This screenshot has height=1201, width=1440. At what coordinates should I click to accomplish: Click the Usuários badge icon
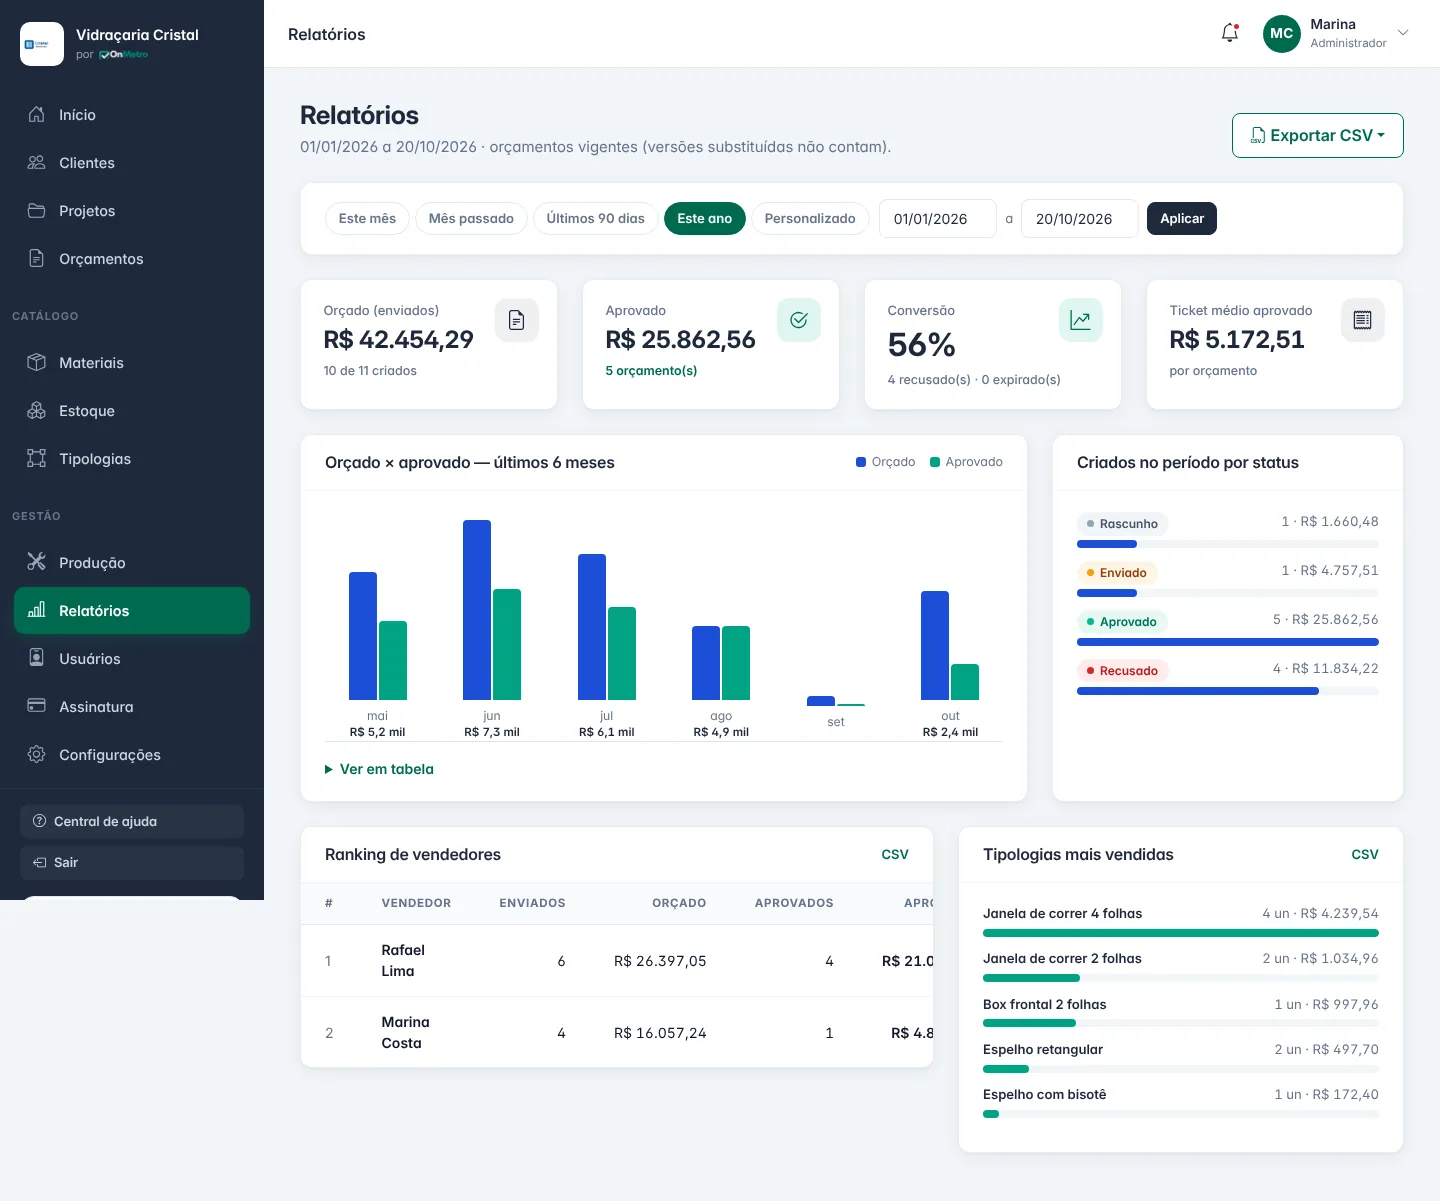tap(37, 657)
